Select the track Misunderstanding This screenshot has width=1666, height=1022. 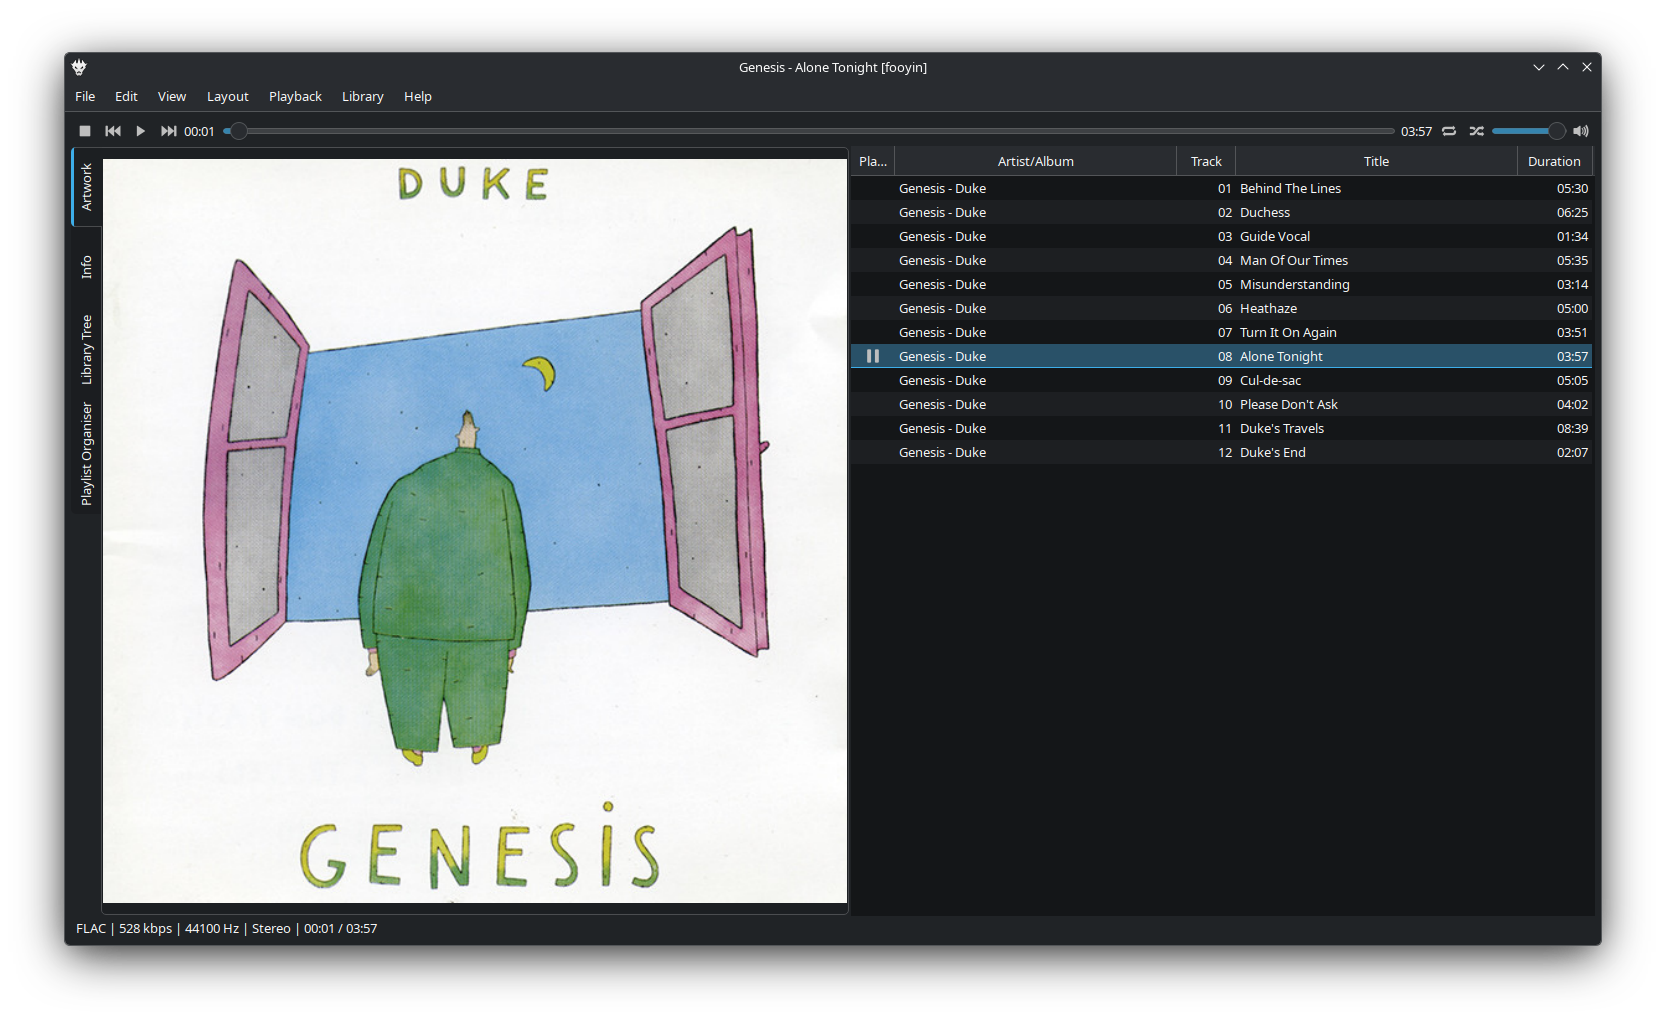(1221, 284)
